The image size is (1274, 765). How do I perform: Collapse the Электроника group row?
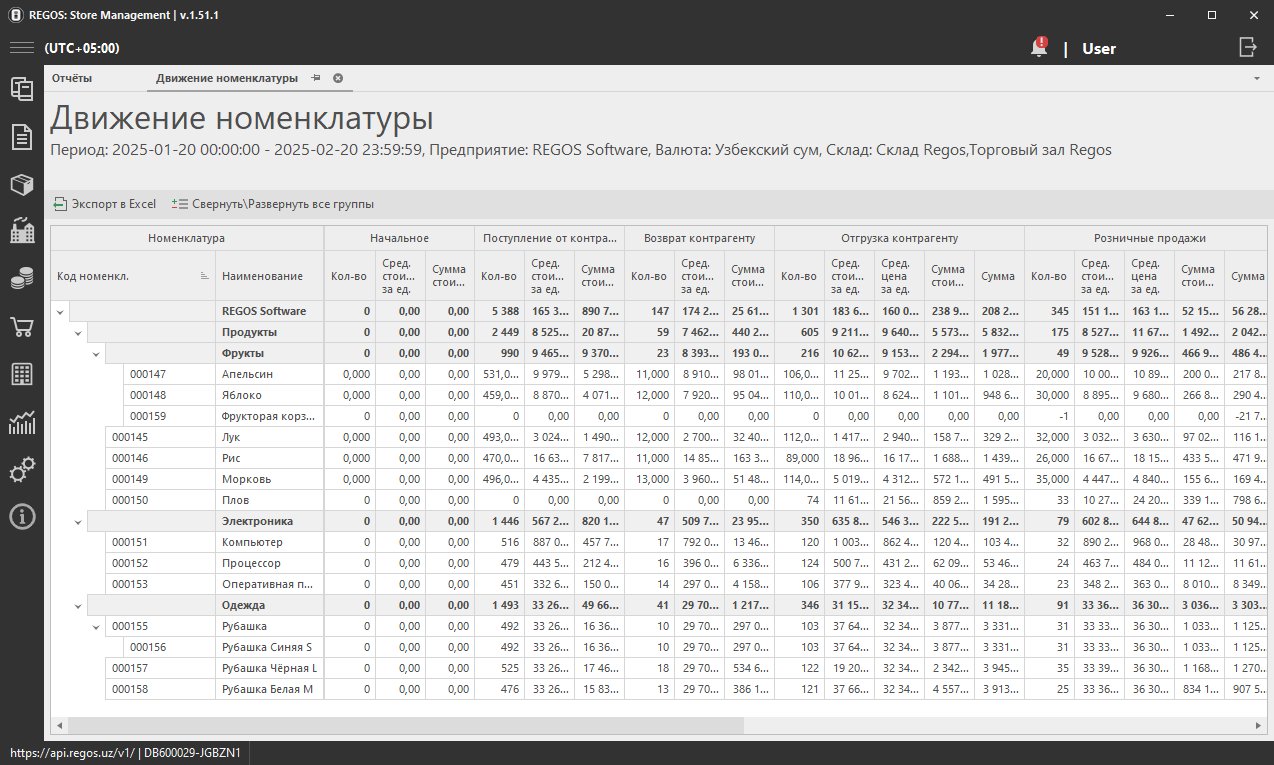pyautogui.click(x=78, y=521)
